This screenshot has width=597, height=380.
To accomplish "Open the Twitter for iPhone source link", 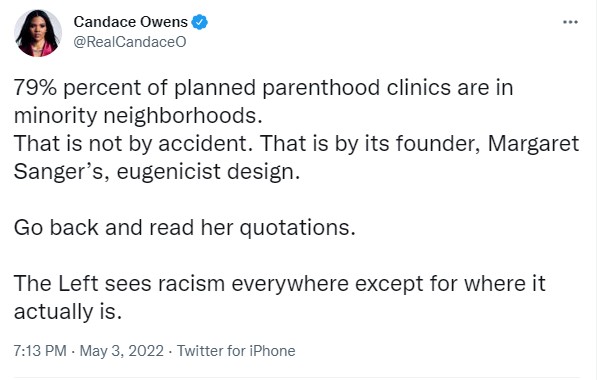I will point(236,351).
